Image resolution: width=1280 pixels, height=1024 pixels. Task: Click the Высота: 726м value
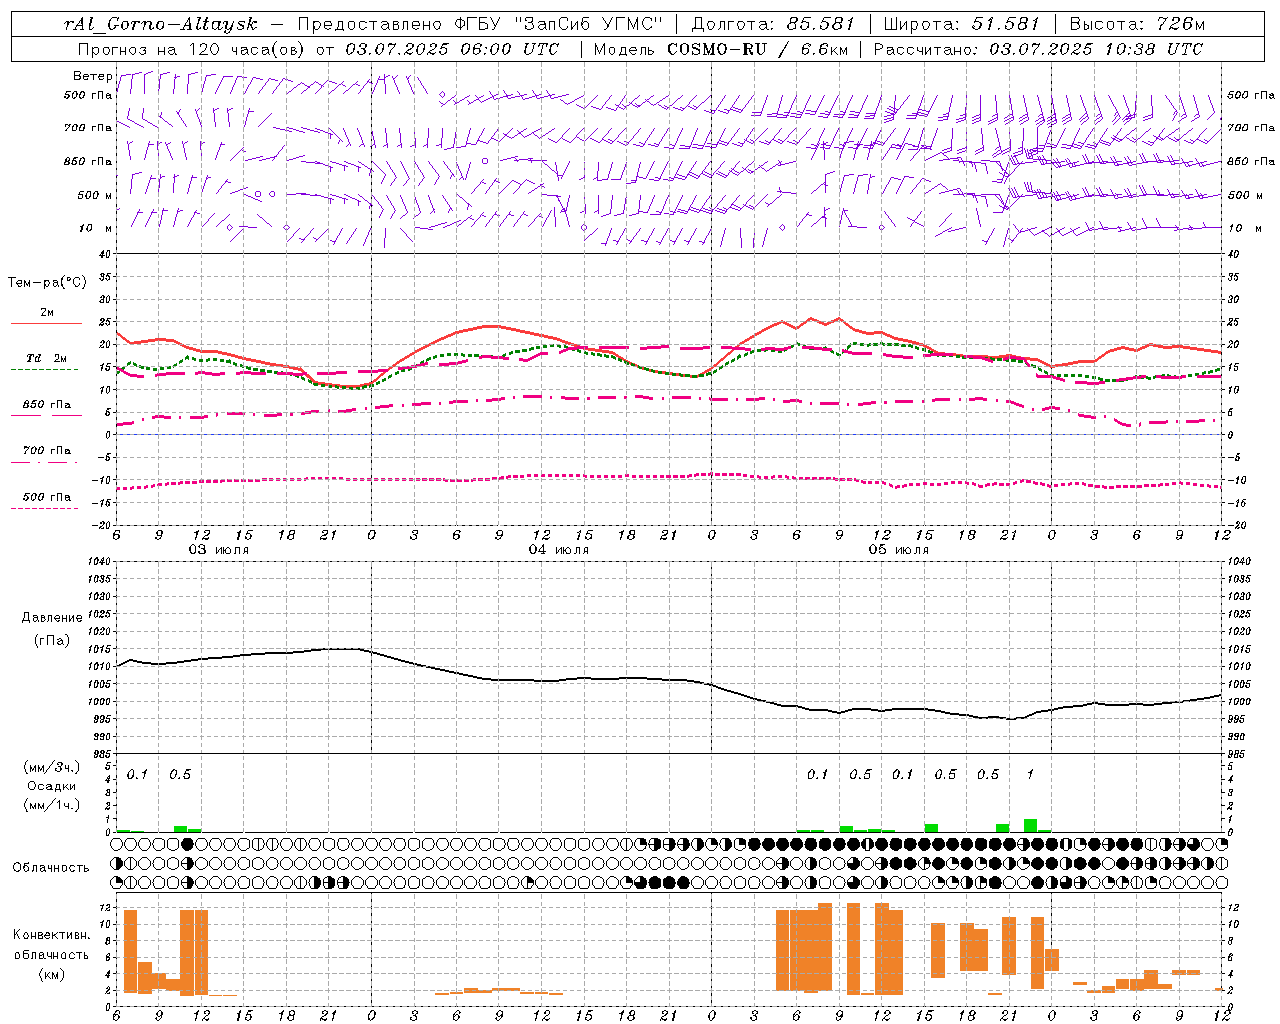[1137, 24]
